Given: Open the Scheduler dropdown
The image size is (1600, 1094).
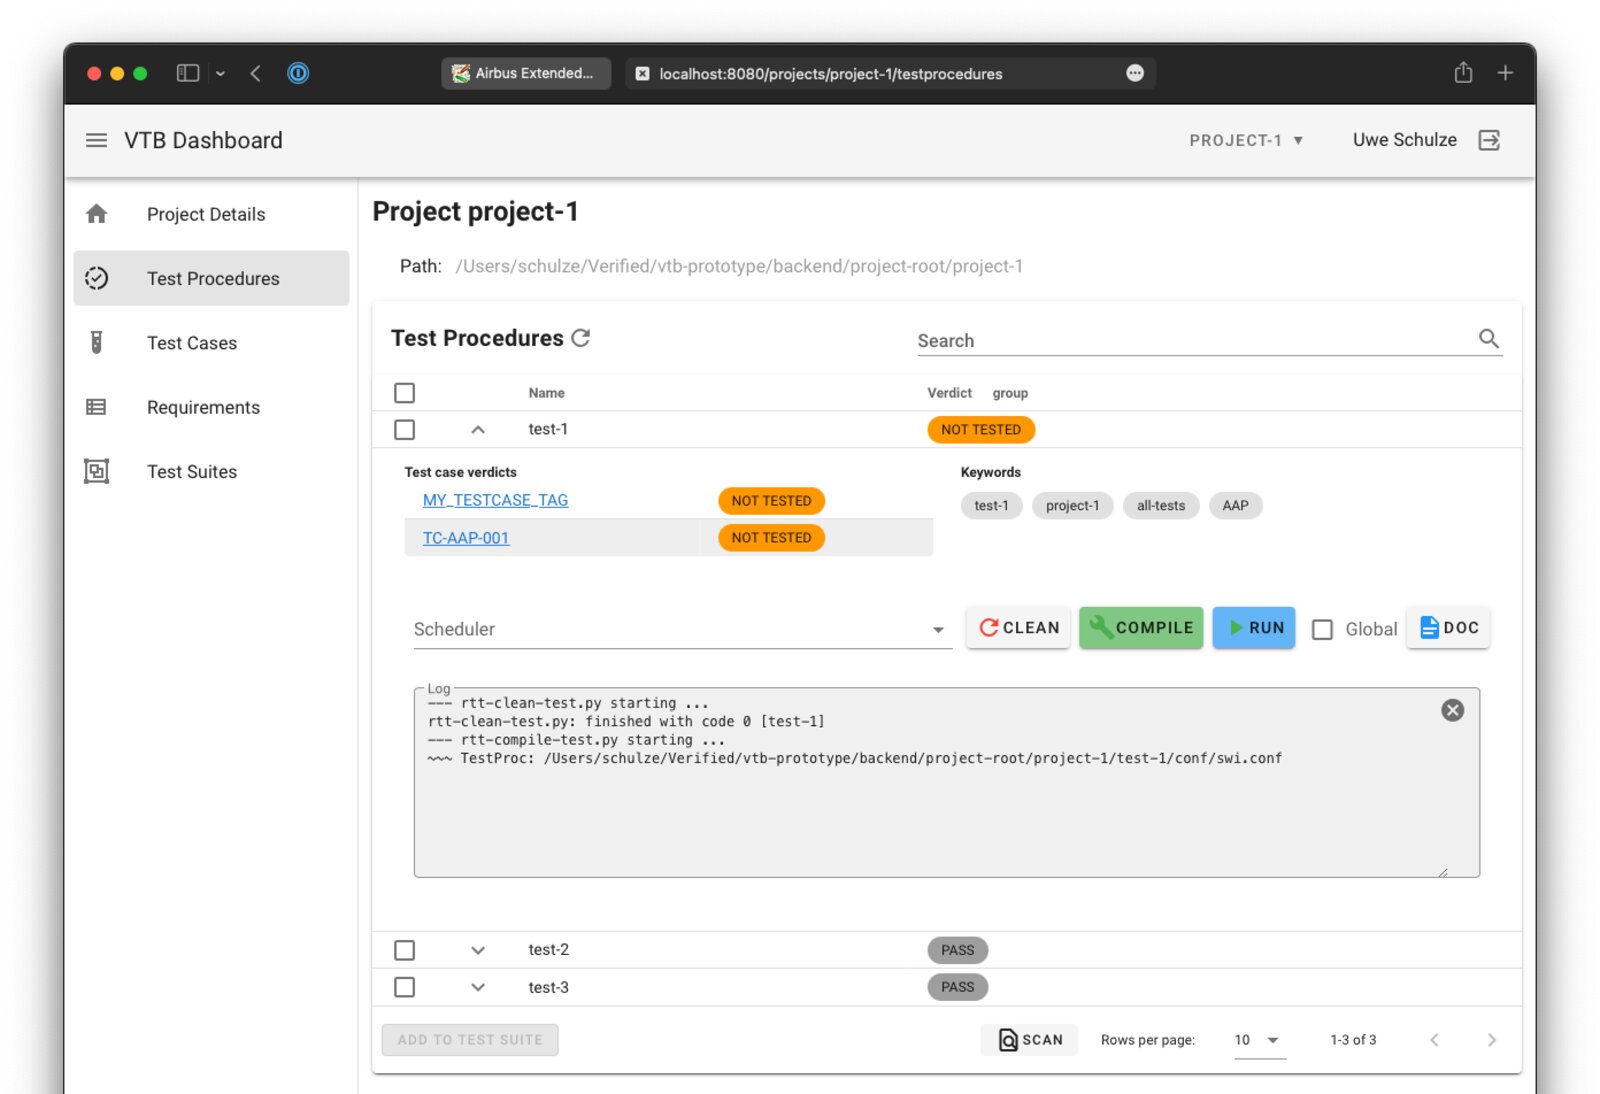Looking at the screenshot, I should tap(682, 629).
